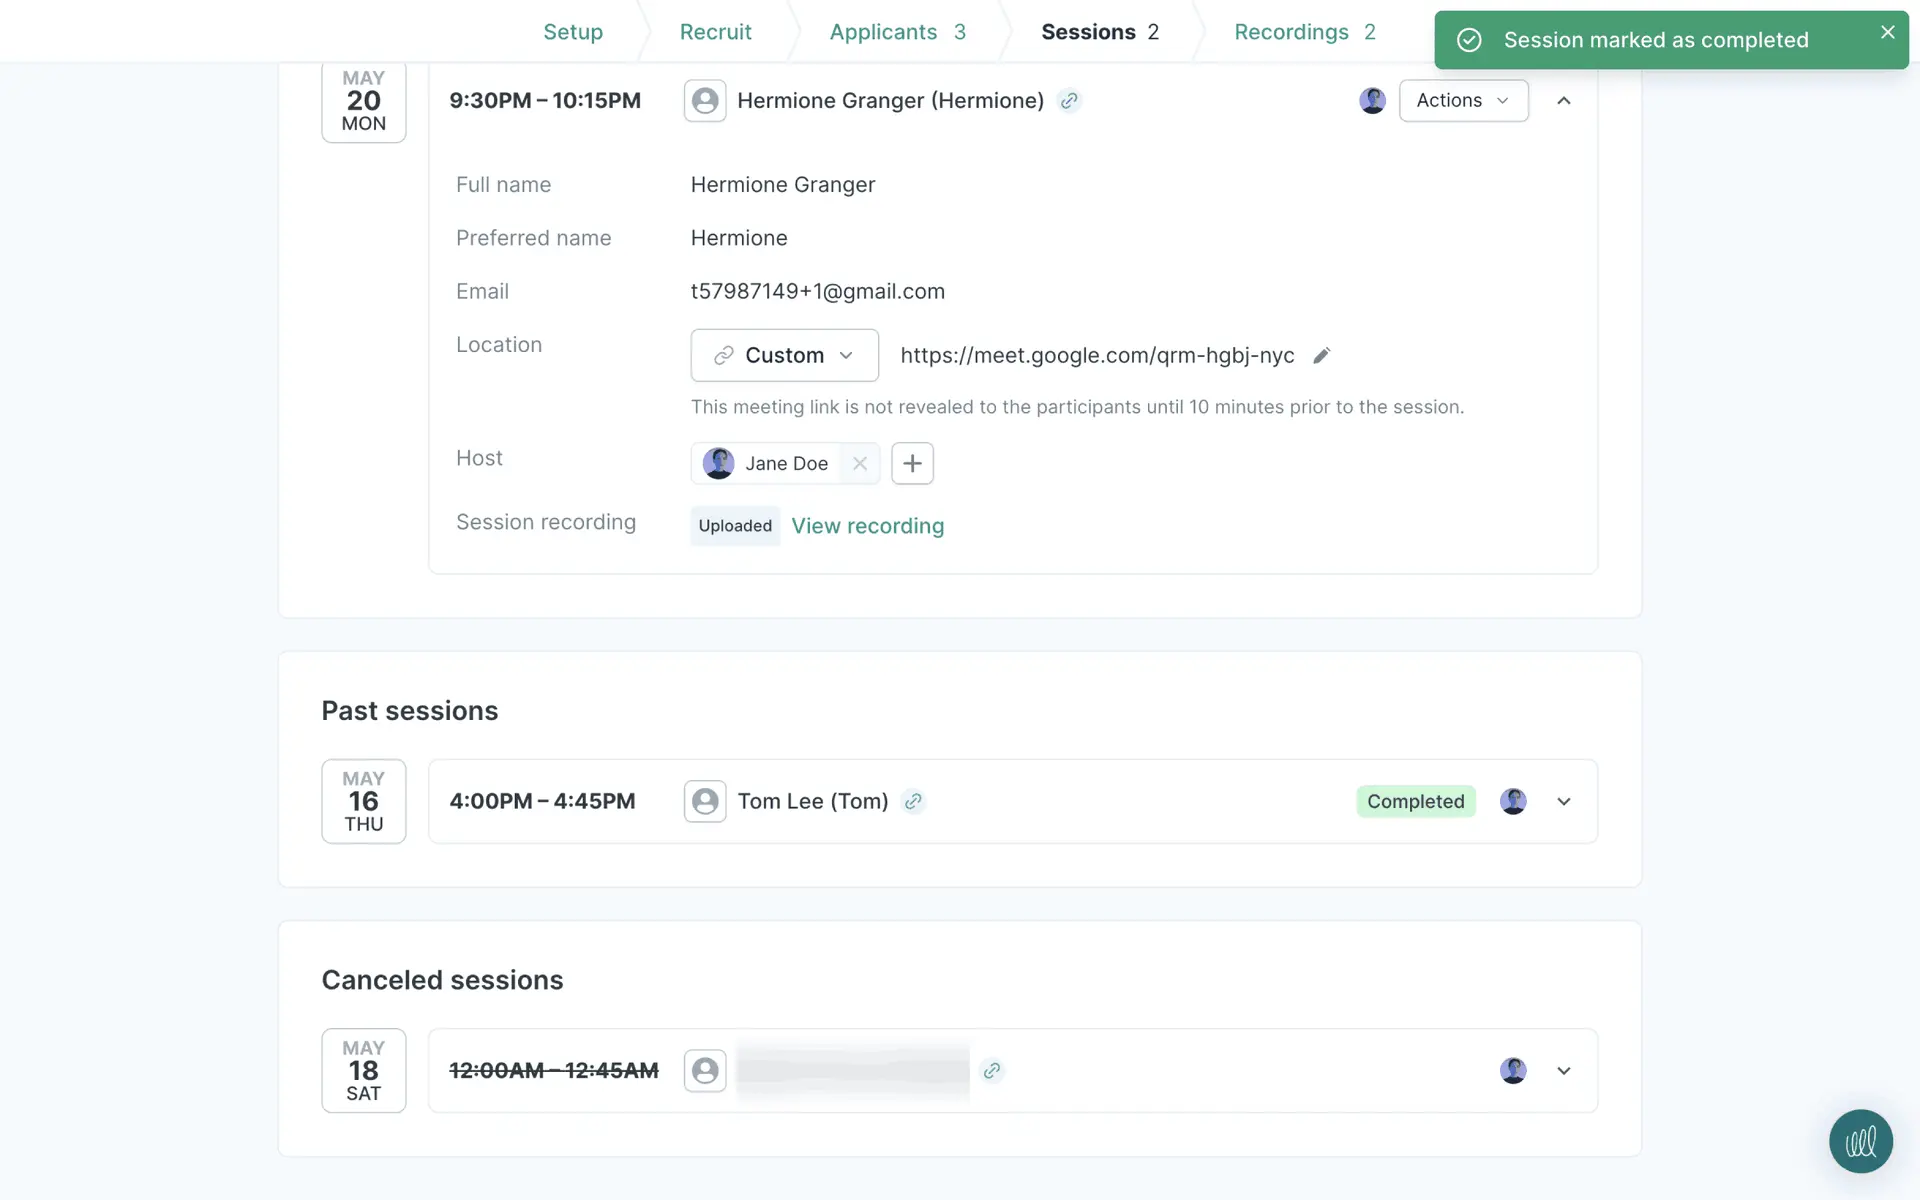Screen dimensions: 1920x1200
Task: Click link icon next to Hermione Granger
Action: 1069,101
